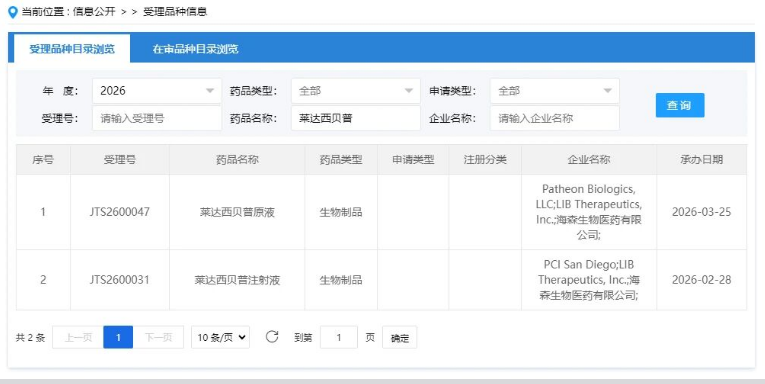Viewport: 765px width, 384px height.
Task: Click date 2026-02-28
Action: pyautogui.click(x=702, y=280)
